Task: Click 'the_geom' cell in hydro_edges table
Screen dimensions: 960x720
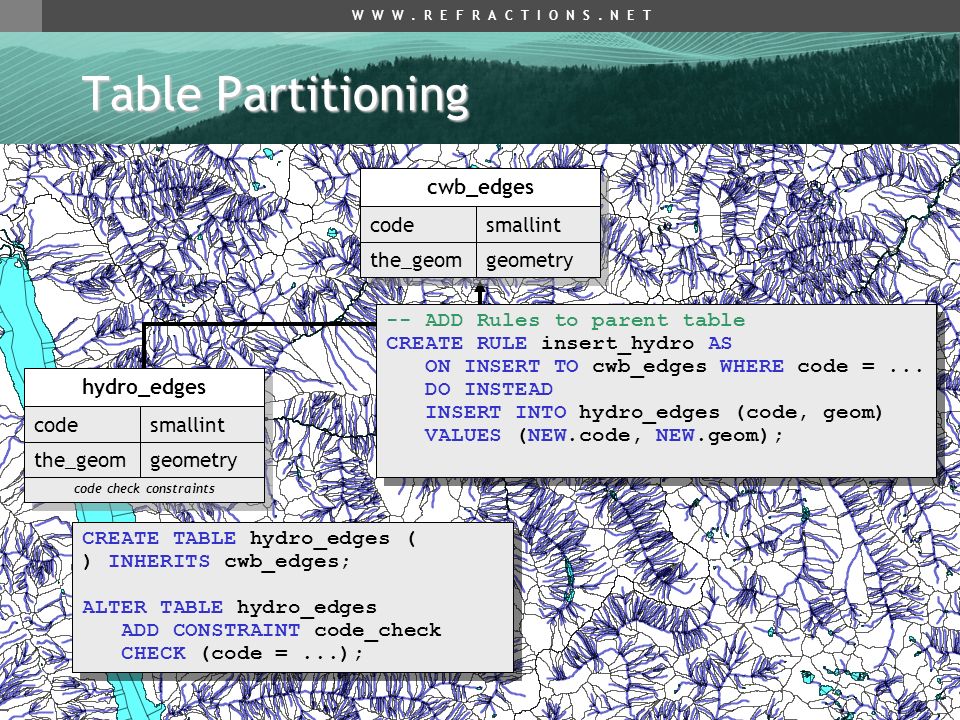Action: 82,460
